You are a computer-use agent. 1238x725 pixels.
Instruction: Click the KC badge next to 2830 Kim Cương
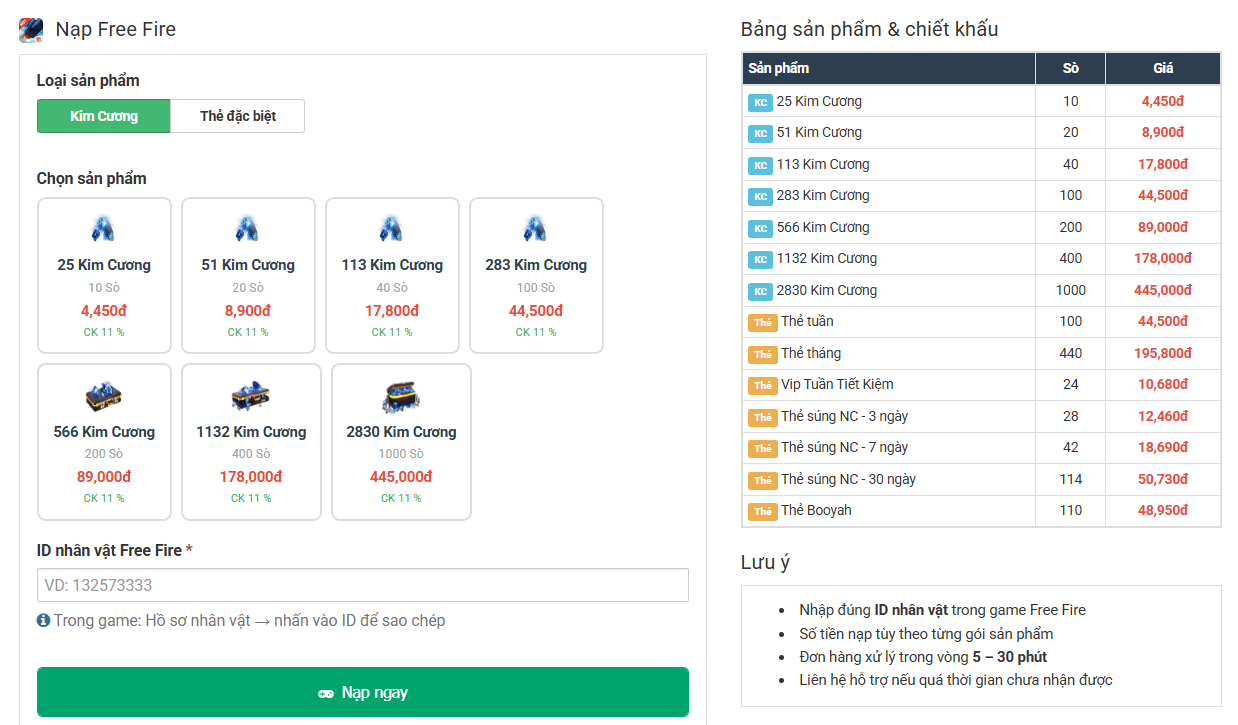[760, 291]
